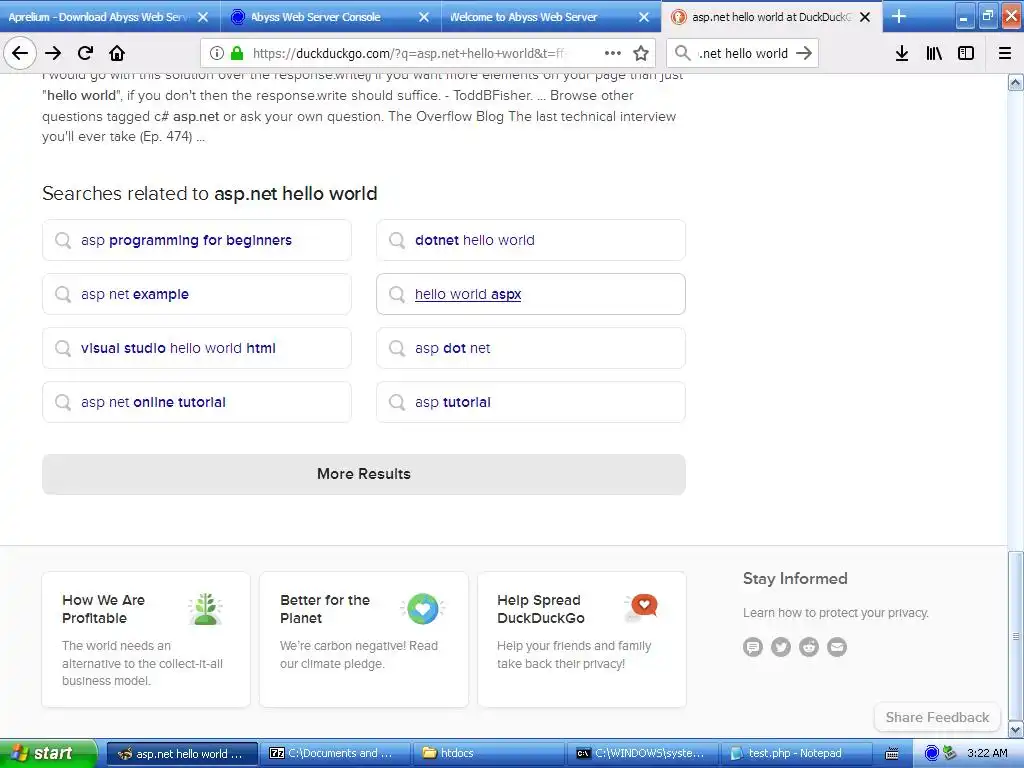Switch to htdocs folder taskbar window
The image size is (1024, 768).
coord(488,754)
